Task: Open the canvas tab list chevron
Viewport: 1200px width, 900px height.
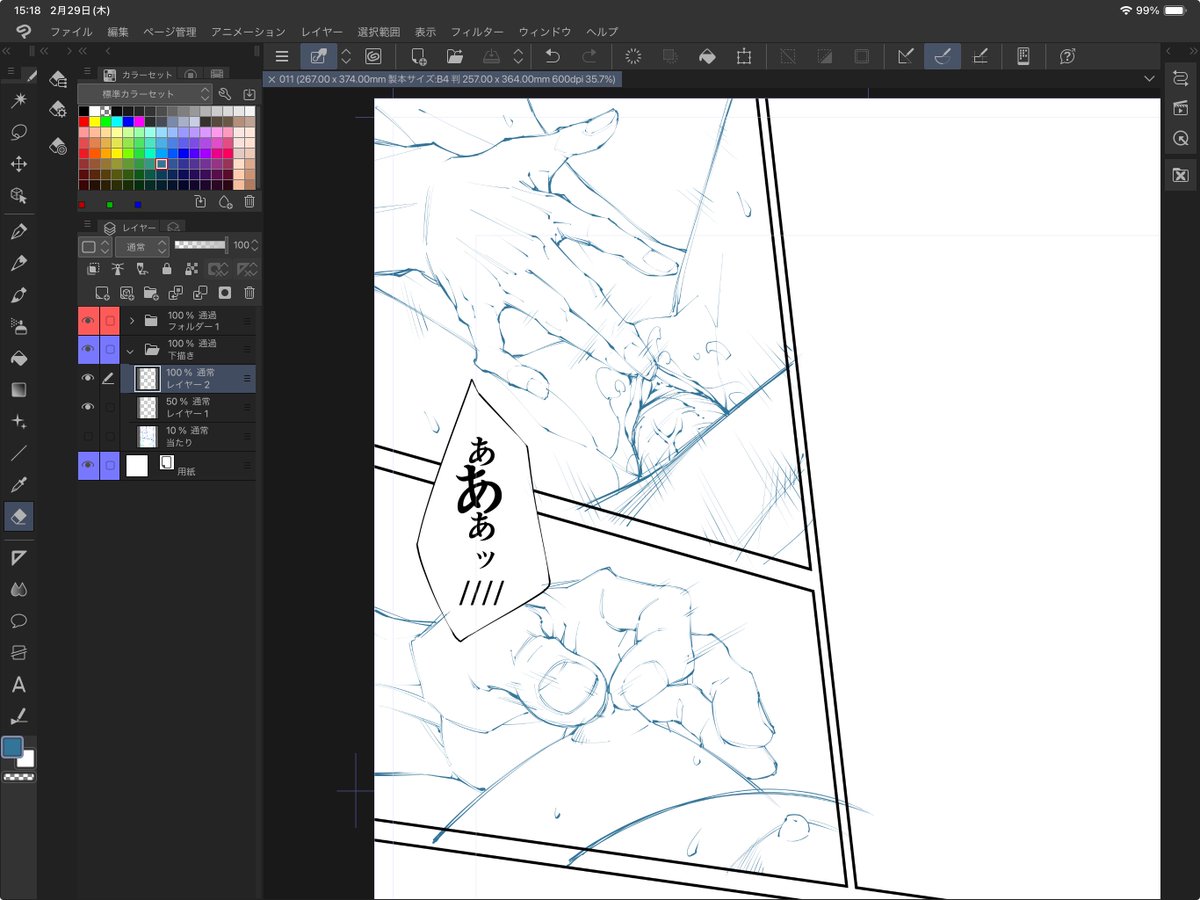Action: pyautogui.click(x=1148, y=78)
